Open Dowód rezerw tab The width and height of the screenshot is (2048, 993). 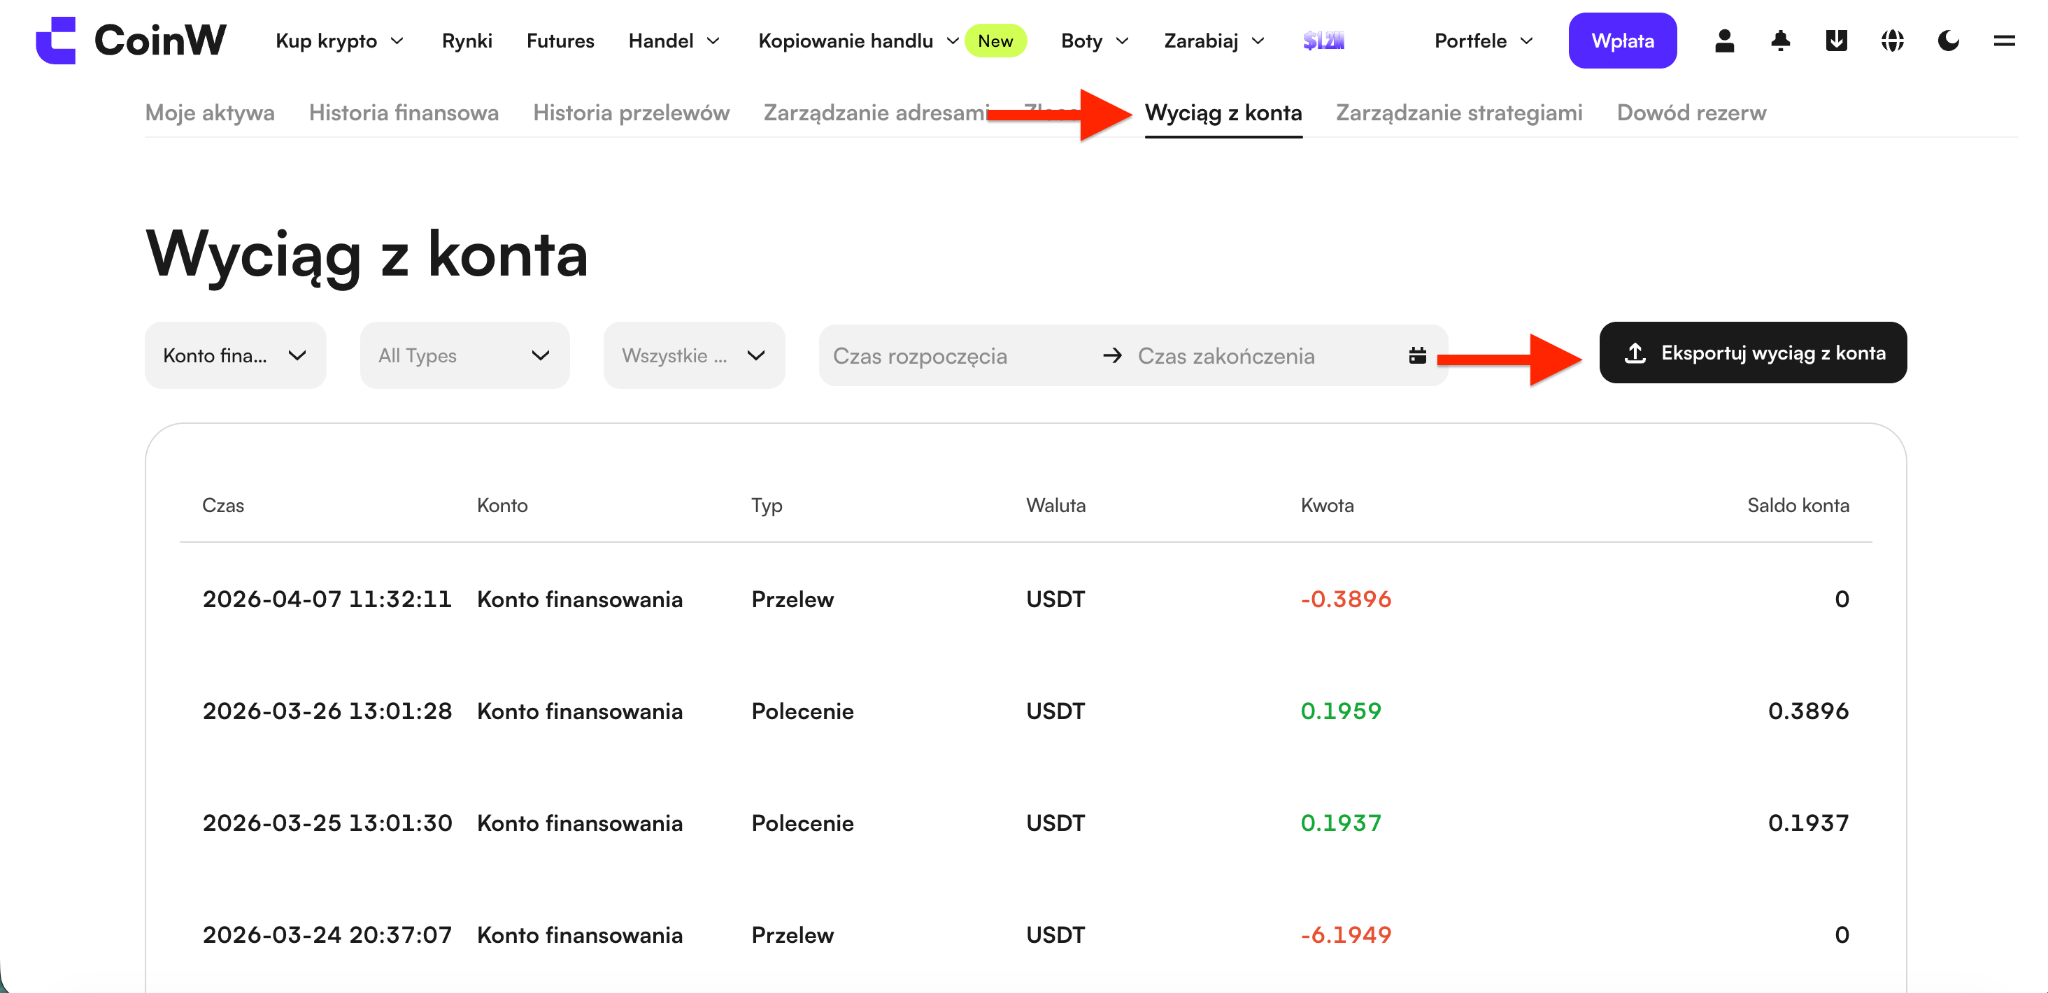click(1691, 113)
